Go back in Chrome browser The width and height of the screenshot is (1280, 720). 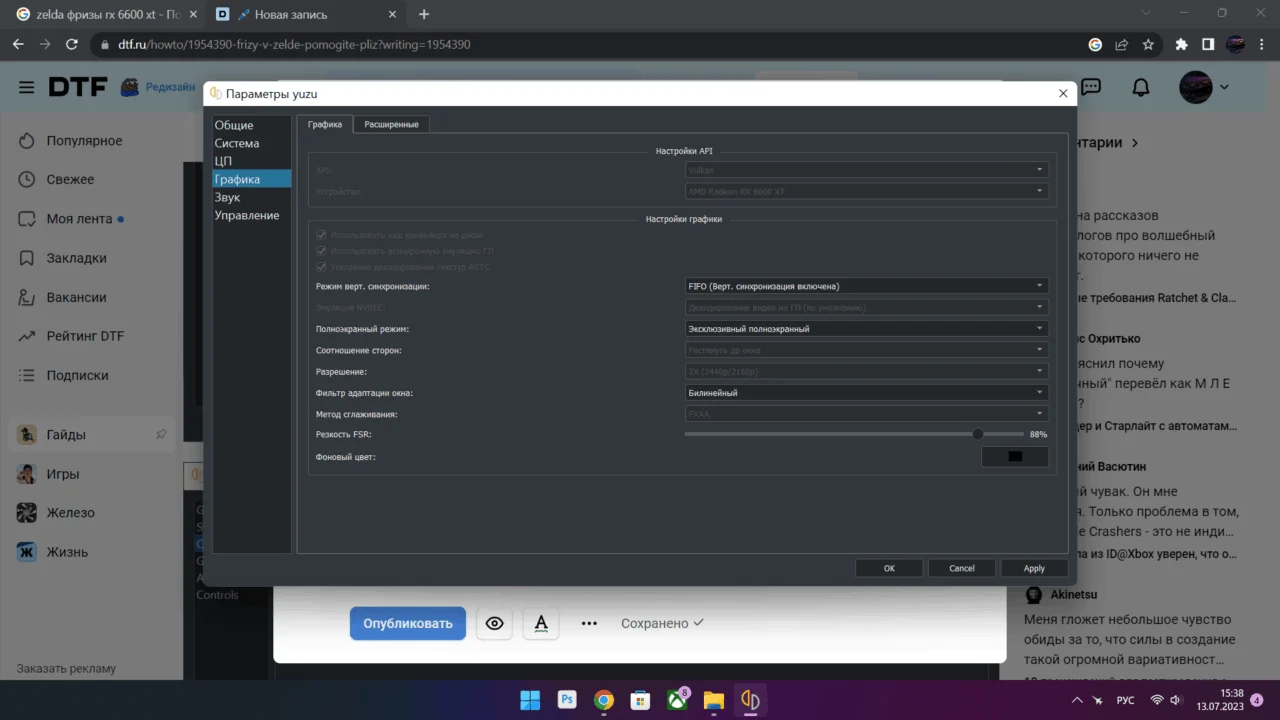click(18, 44)
